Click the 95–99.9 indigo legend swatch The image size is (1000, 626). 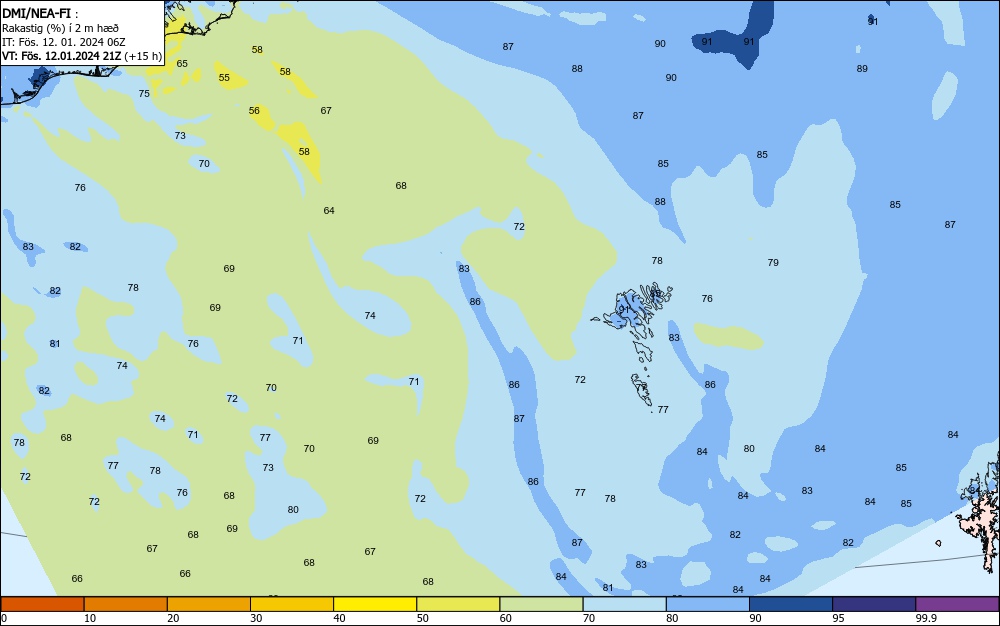874,604
